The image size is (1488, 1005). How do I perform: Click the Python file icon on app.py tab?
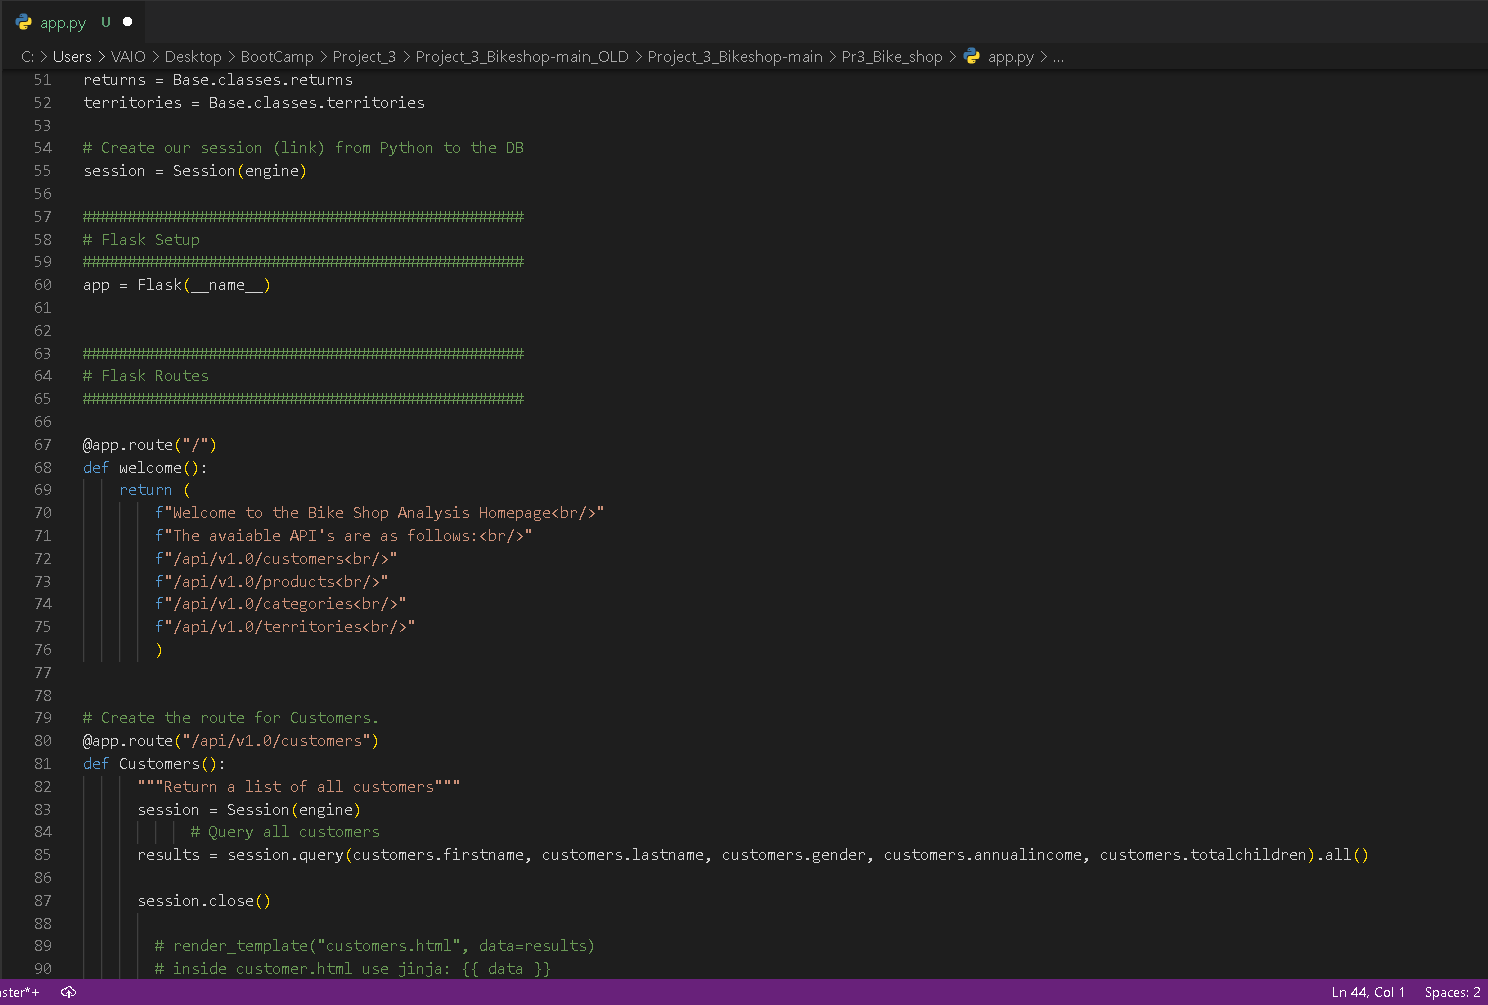23,22
